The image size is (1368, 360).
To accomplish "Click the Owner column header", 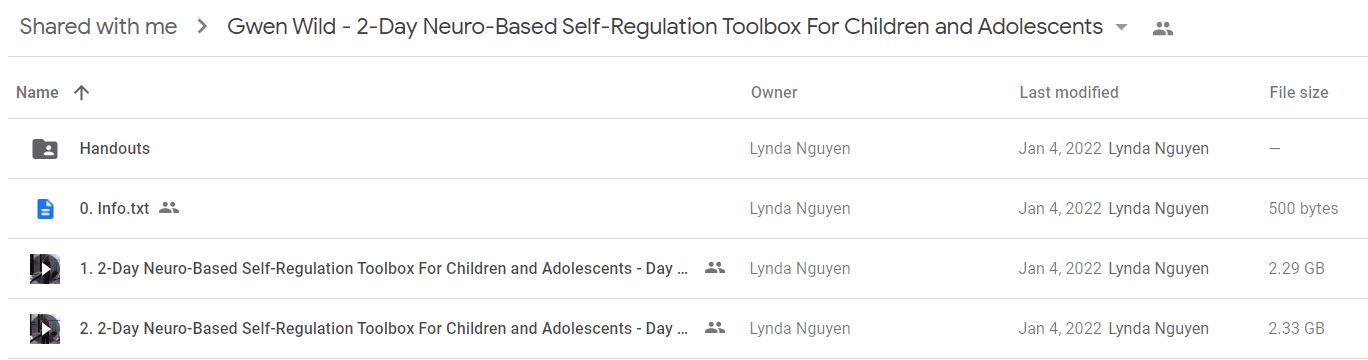I will [774, 92].
